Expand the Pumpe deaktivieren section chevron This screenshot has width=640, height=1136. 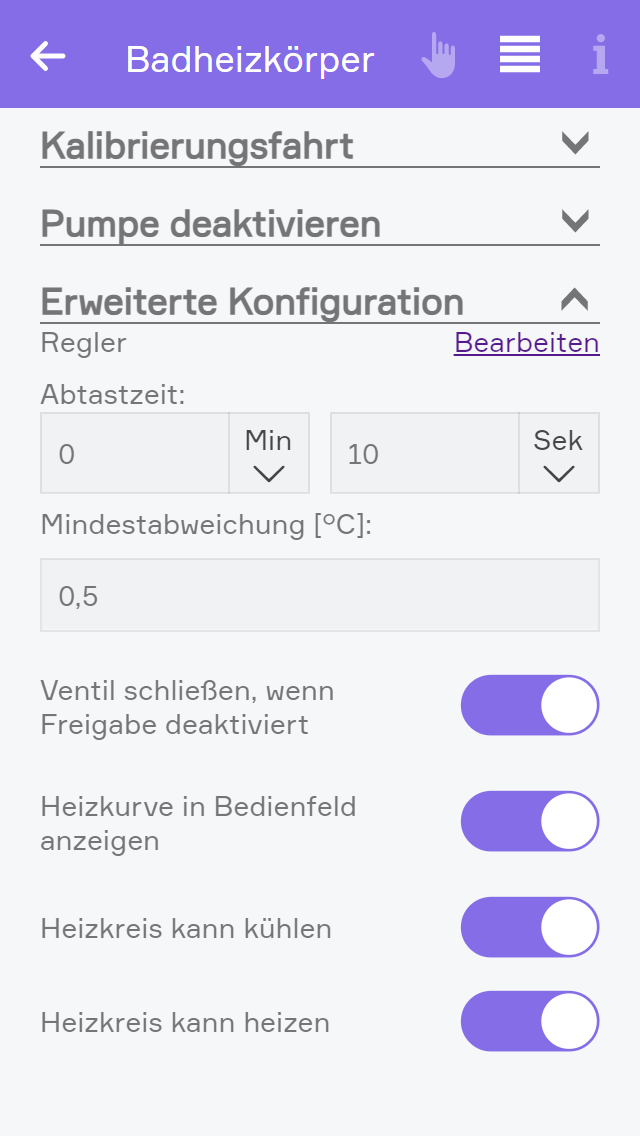[575, 220]
